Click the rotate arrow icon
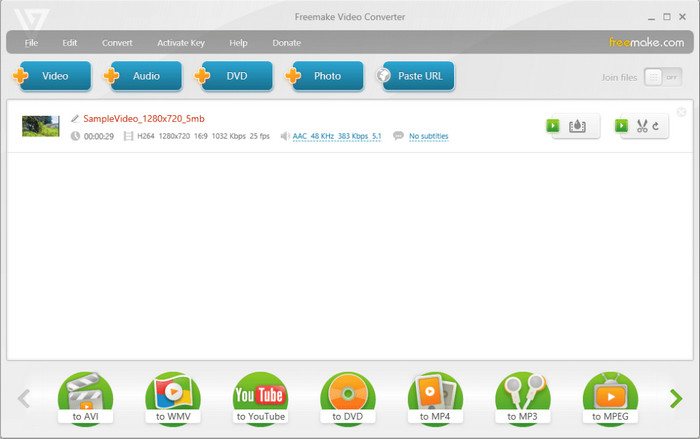This screenshot has height=439, width=700. (x=655, y=126)
